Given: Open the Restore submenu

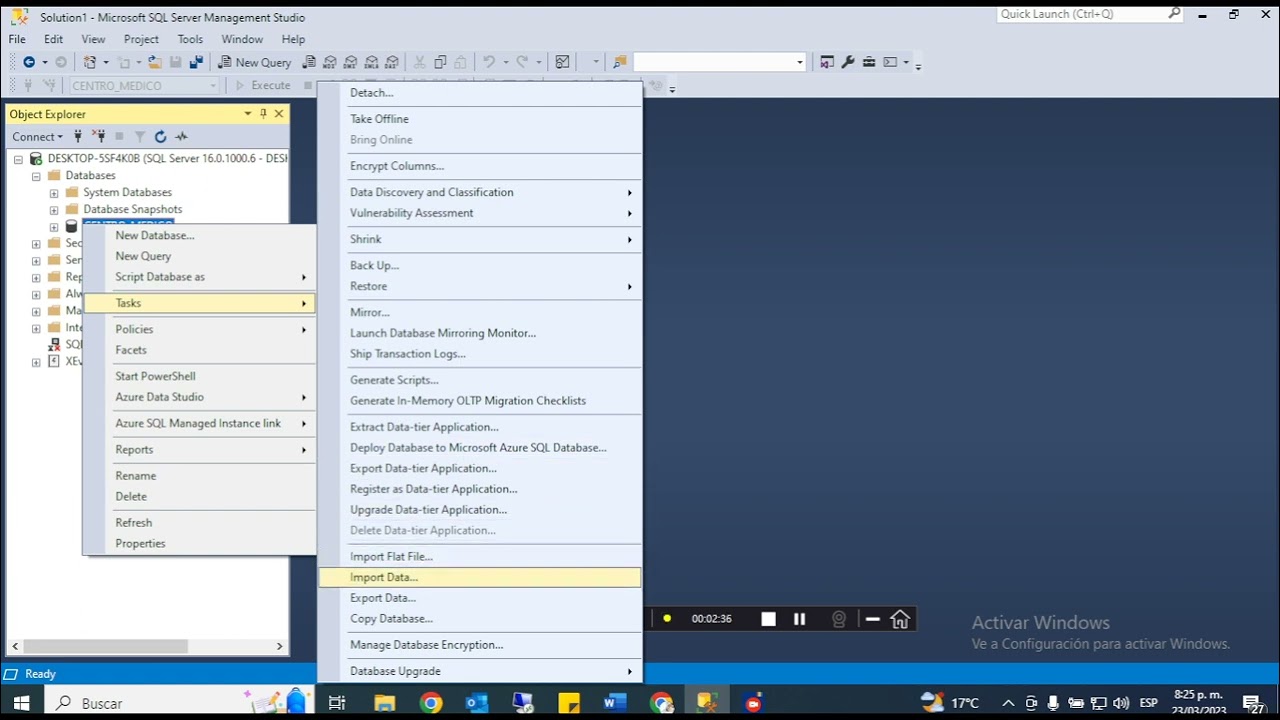Looking at the screenshot, I should [480, 286].
